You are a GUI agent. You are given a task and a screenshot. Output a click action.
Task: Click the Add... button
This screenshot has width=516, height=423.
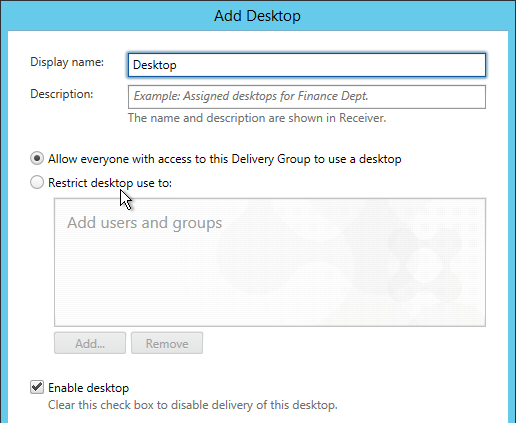pyautogui.click(x=90, y=343)
